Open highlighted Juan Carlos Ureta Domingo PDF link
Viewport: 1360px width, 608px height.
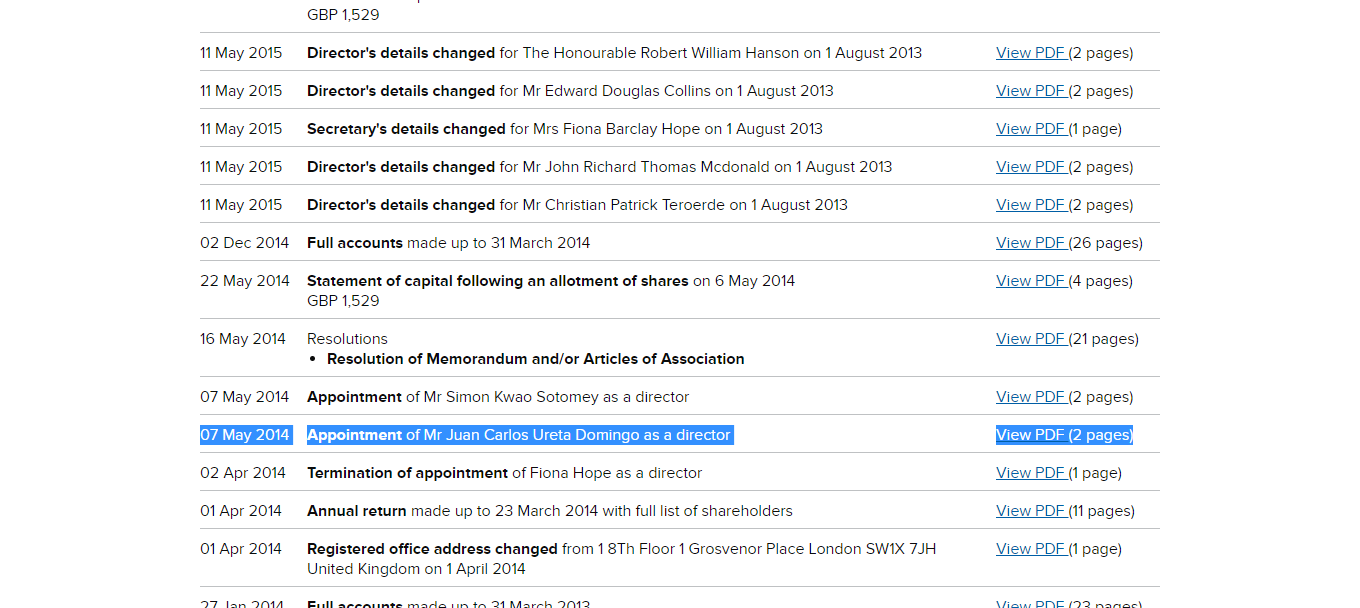pyautogui.click(x=1031, y=435)
